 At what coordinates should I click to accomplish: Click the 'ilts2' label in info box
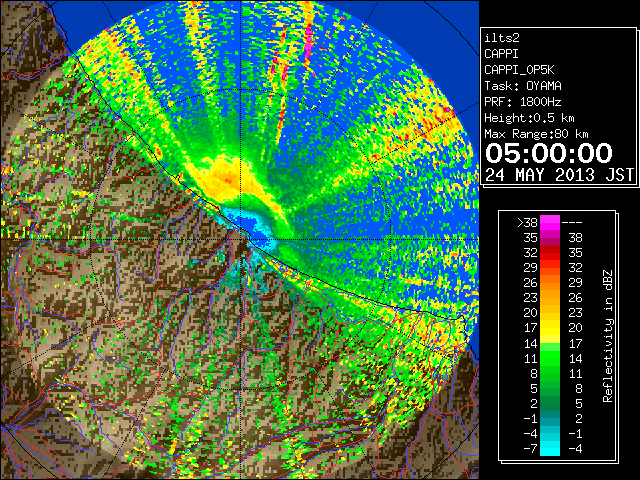click(x=502, y=38)
